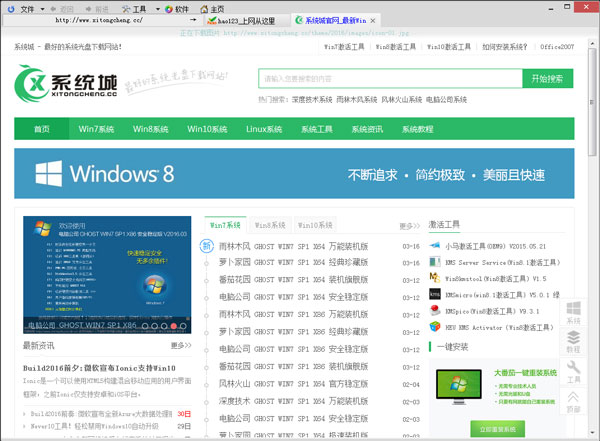Open 小马激活工具(OEM9) V2015.05.21 link
This screenshot has height=441, width=600.
[x=496, y=246]
